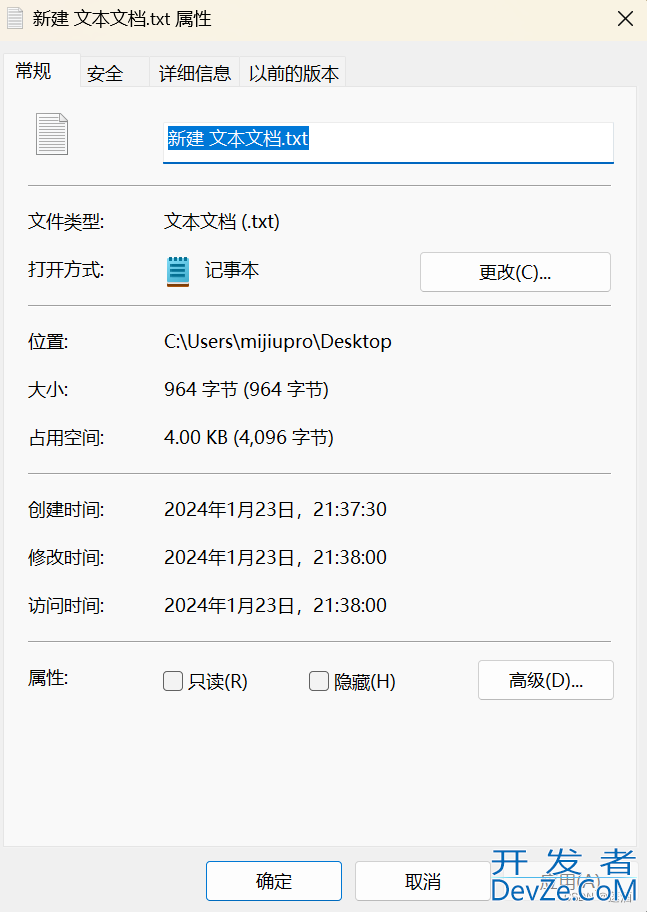647x912 pixels.
Task: Click the created time 2024年1月23日, 21:37:30
Action: pos(275,510)
